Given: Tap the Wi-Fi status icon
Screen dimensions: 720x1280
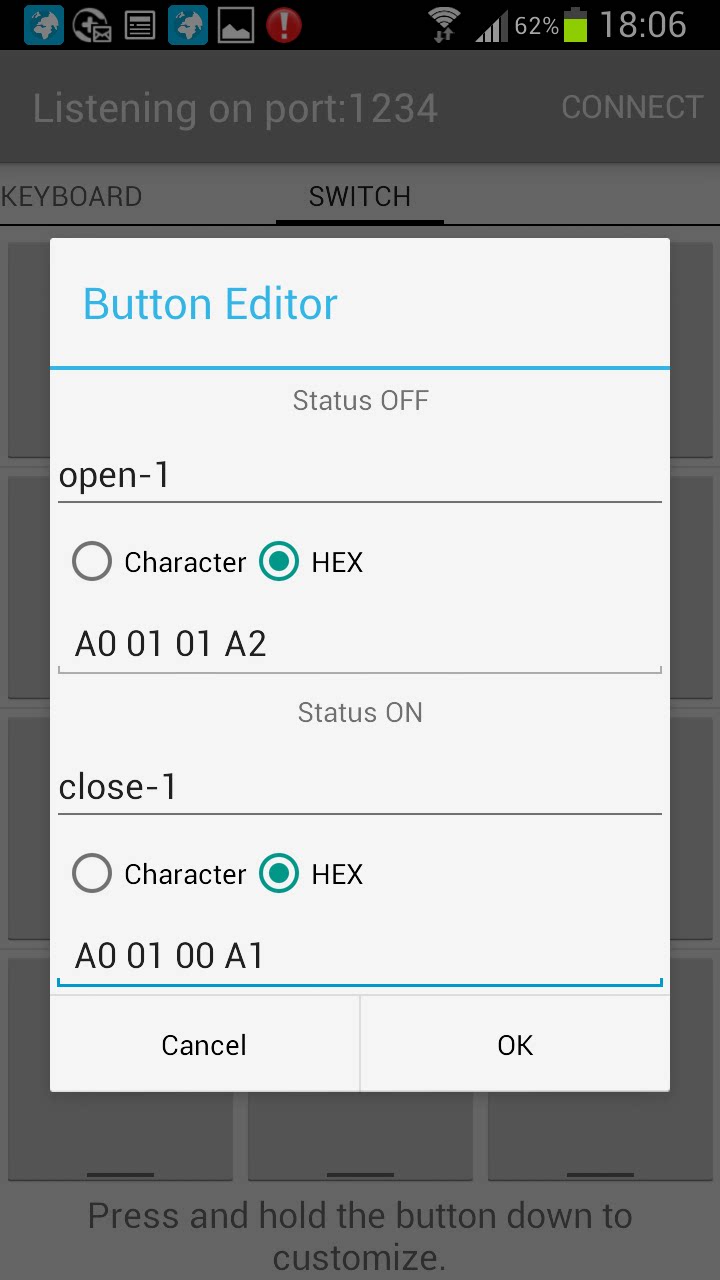Looking at the screenshot, I should [x=444, y=25].
